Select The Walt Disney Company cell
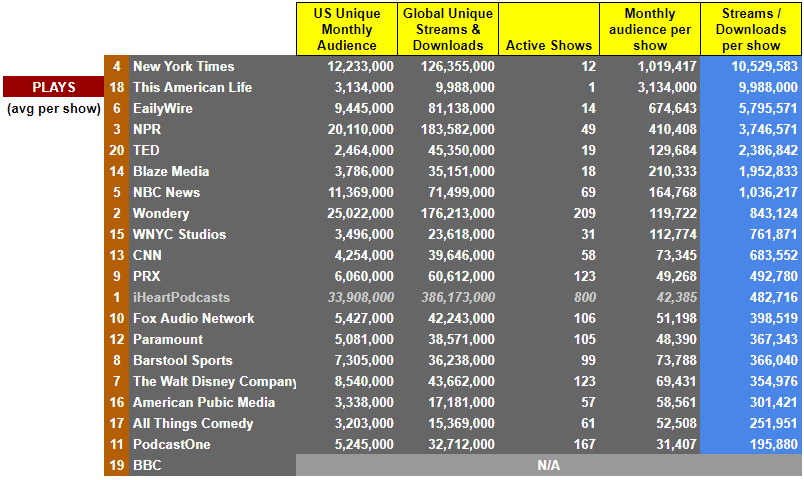The width and height of the screenshot is (804, 480). [214, 382]
